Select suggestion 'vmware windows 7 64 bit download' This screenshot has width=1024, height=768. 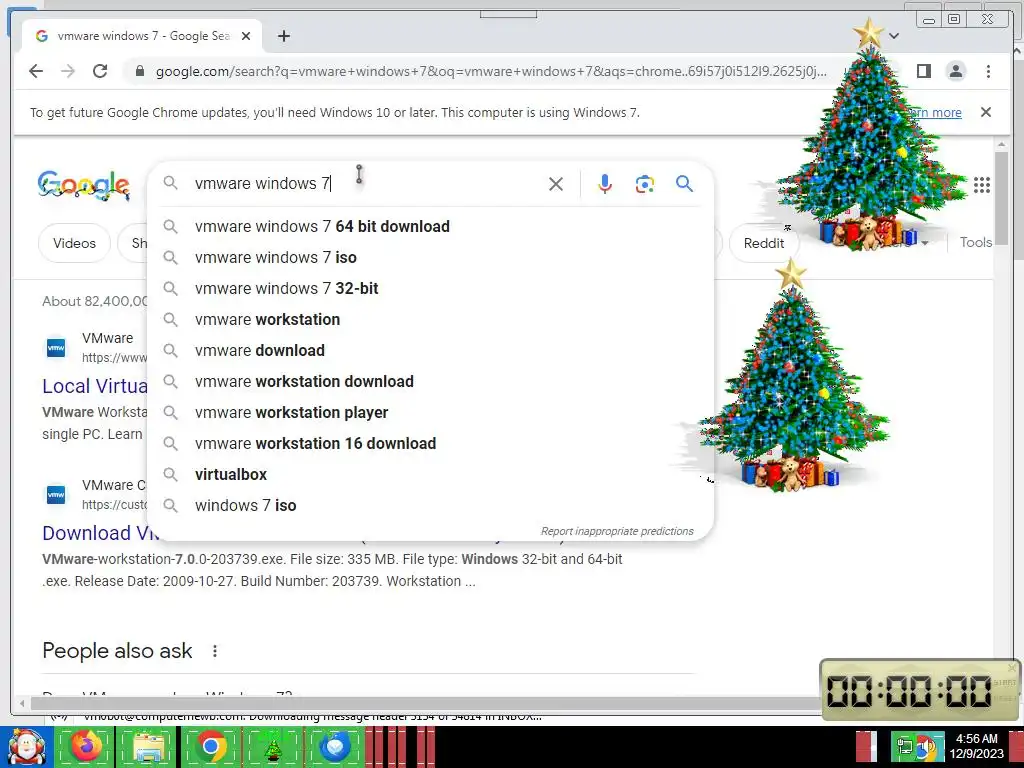(x=430, y=227)
